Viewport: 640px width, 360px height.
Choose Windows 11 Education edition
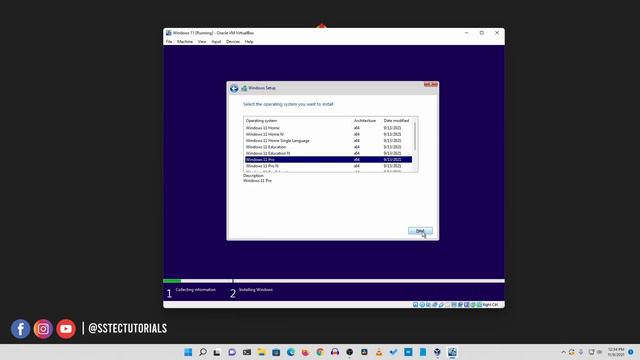[x=328, y=147]
